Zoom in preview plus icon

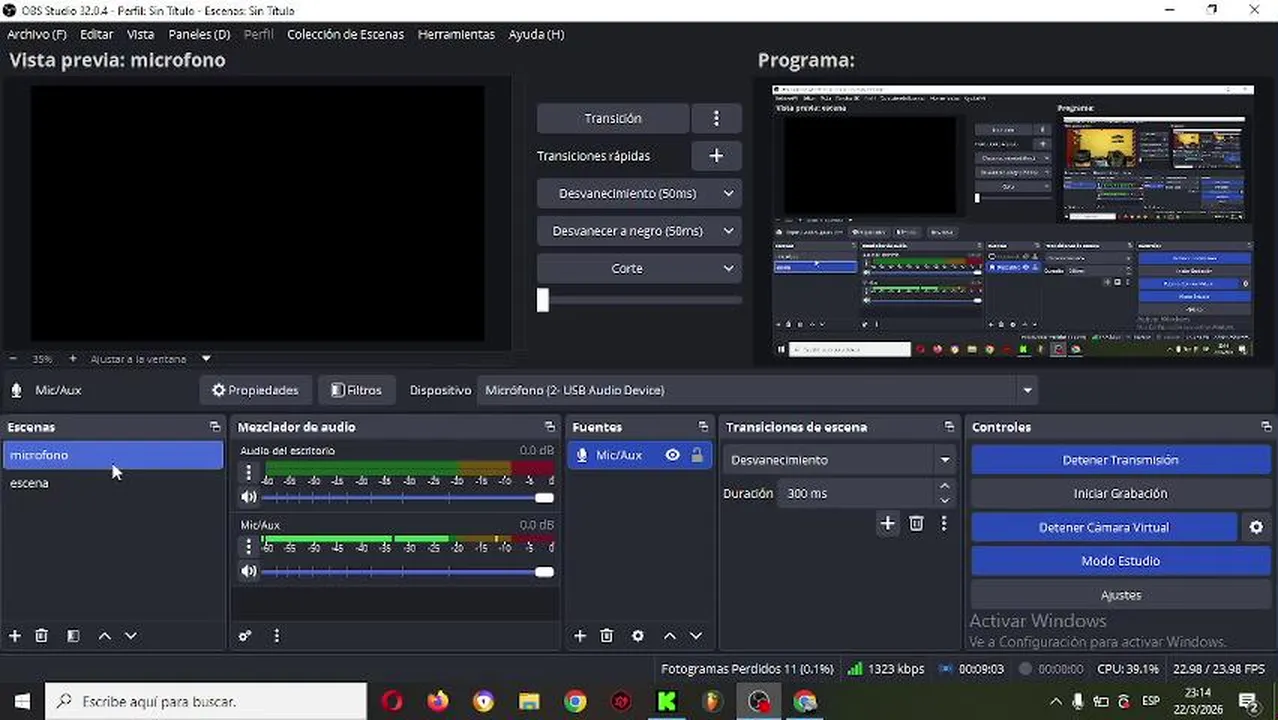click(72, 358)
